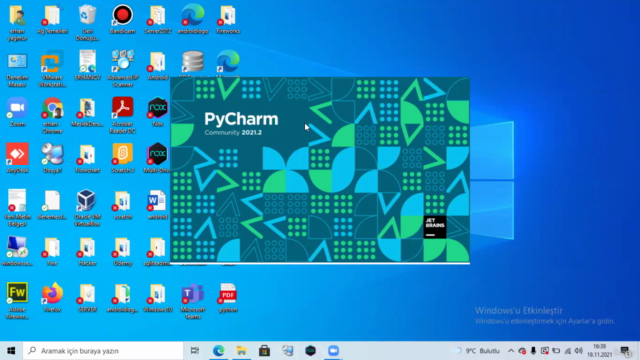Open the Udemy folder
The image size is (640, 360).
[x=122, y=251]
